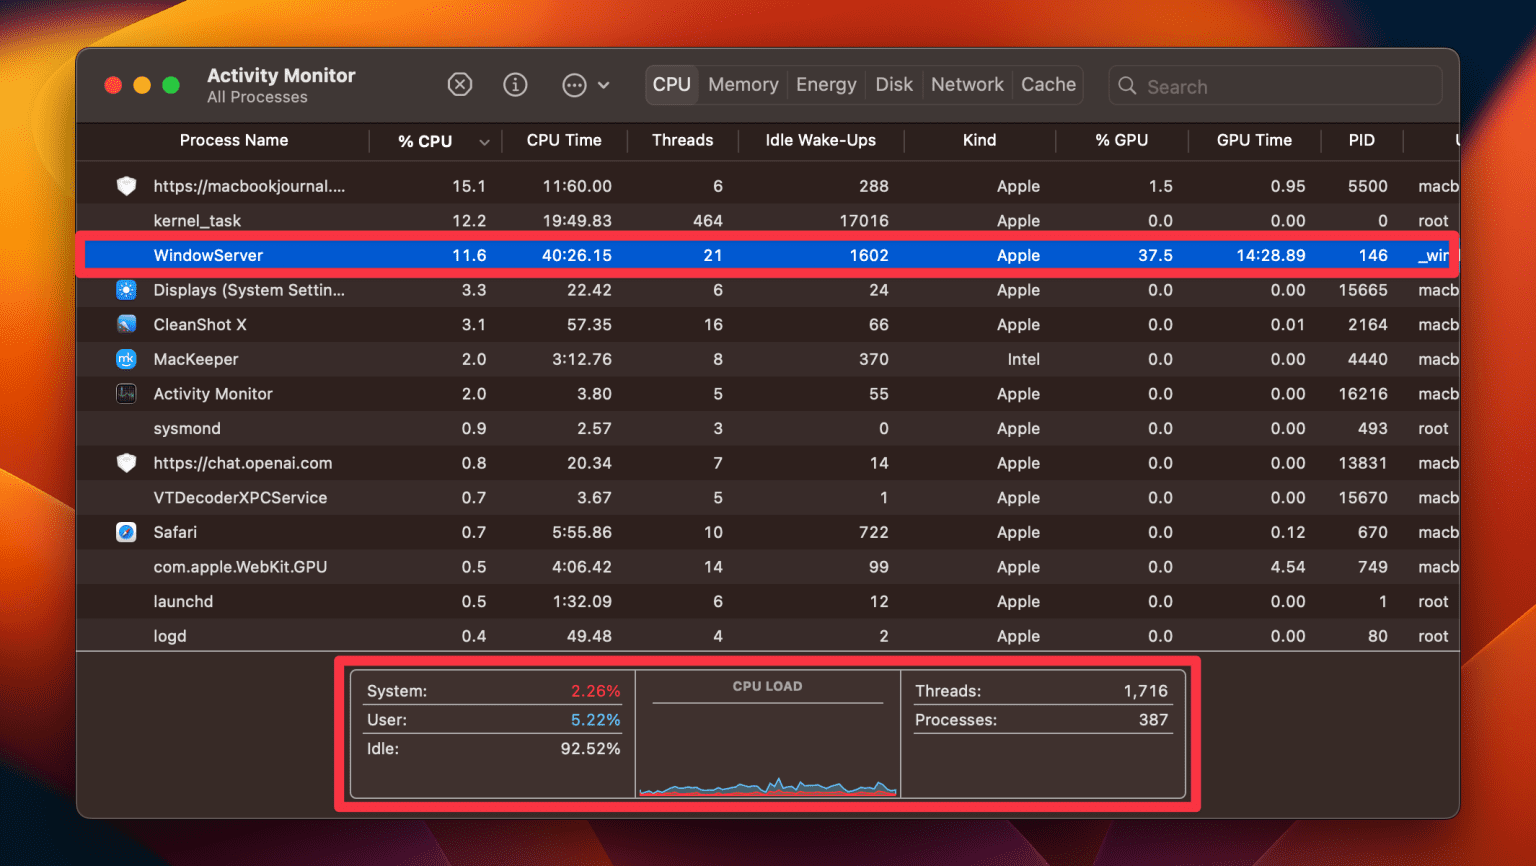
Task: Select the Energy tab
Action: pyautogui.click(x=825, y=84)
